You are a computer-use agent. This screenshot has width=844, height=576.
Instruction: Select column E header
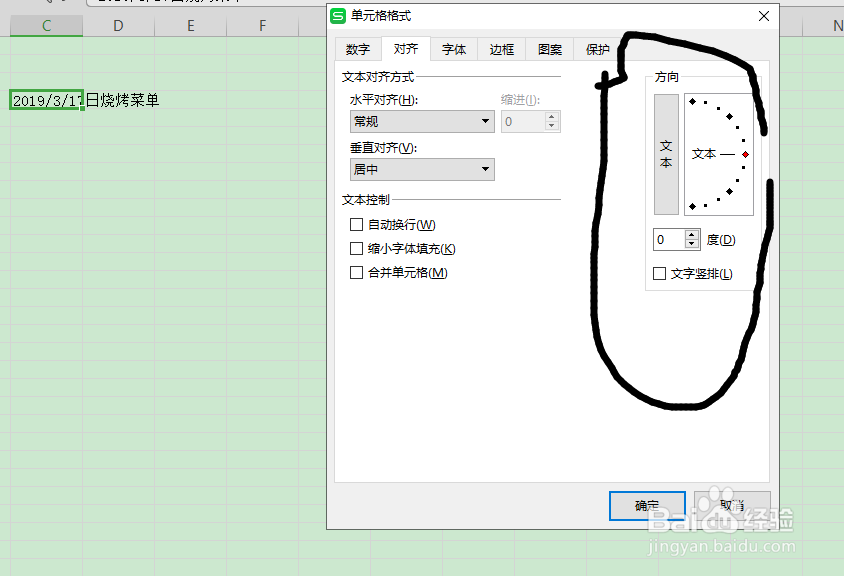[191, 25]
